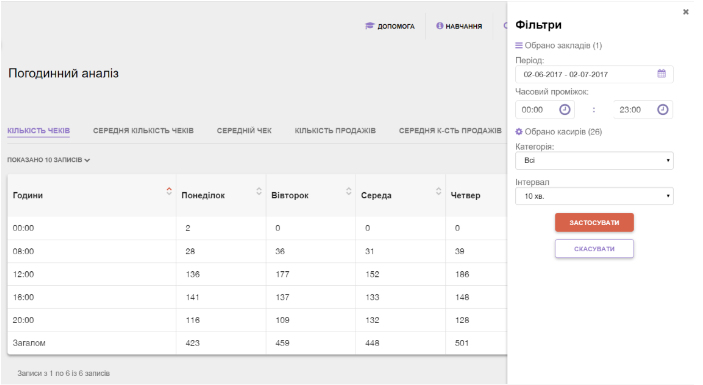Sort by Середа column arrows
This screenshot has height=385, width=703.
[438, 191]
